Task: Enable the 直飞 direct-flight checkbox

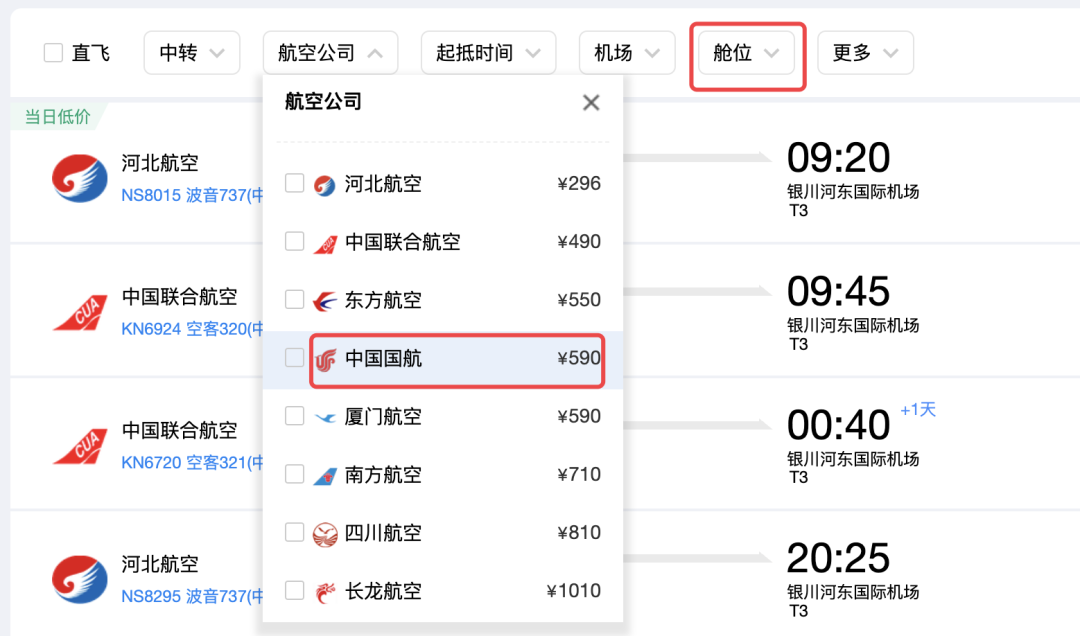Action: tap(53, 52)
